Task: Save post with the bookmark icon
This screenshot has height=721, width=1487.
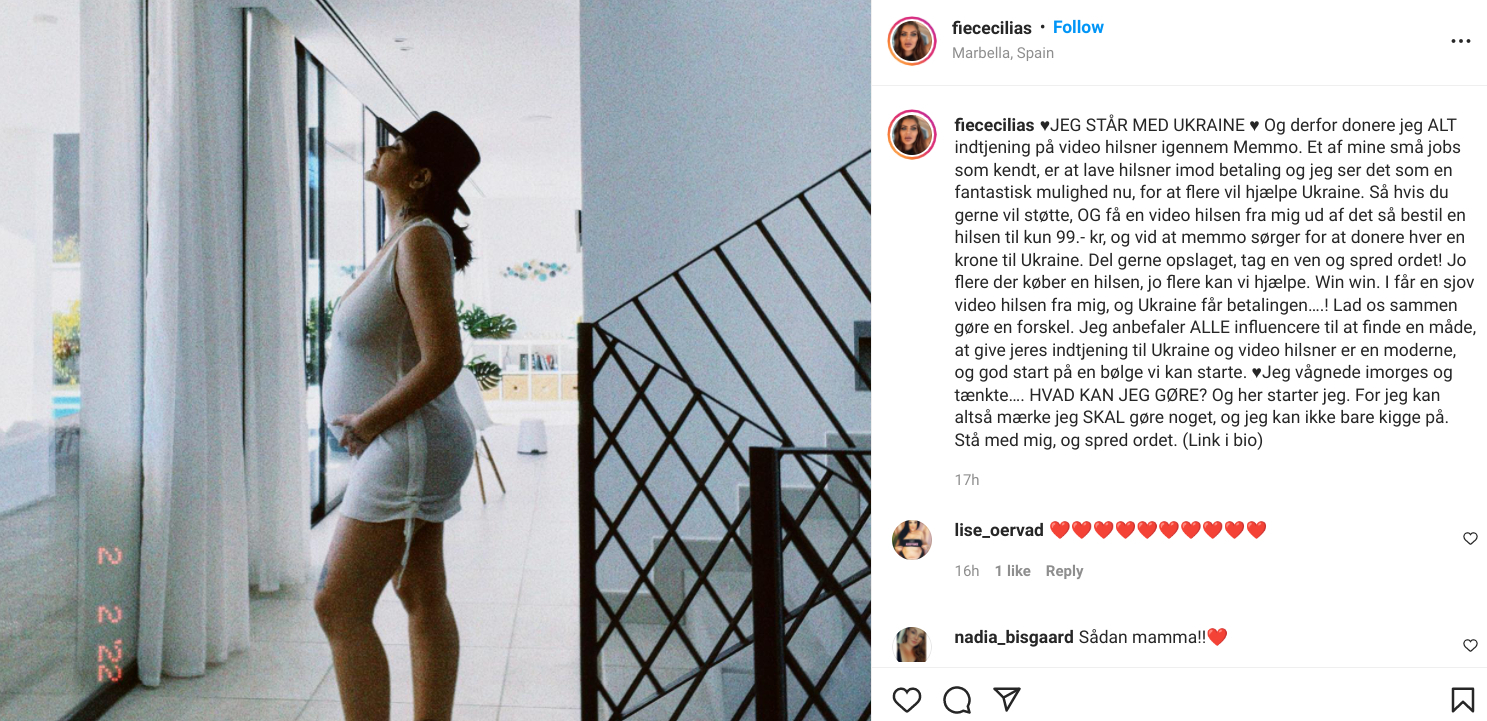Action: tap(1462, 699)
